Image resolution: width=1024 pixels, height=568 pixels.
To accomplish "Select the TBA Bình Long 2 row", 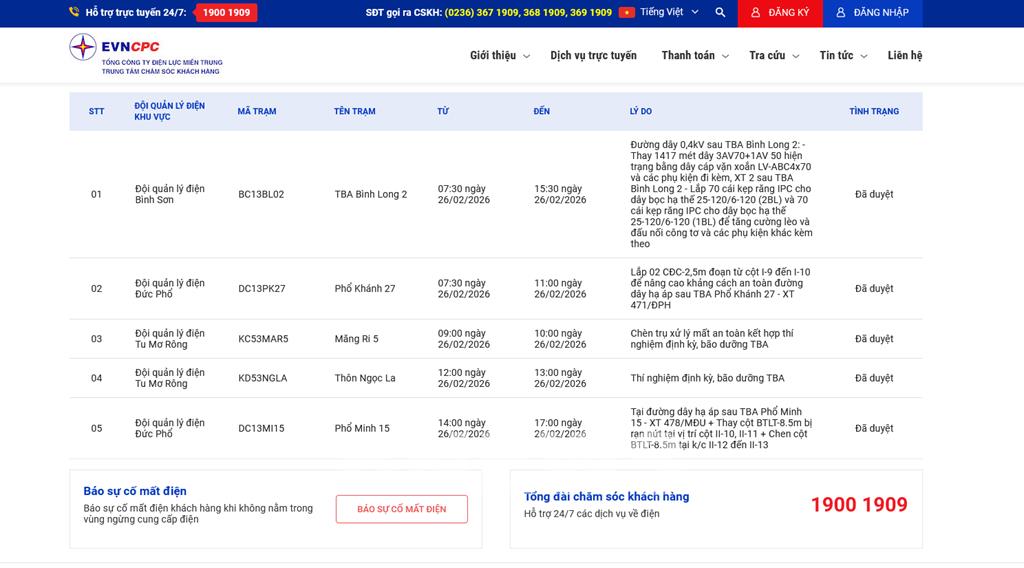I will point(371,194).
